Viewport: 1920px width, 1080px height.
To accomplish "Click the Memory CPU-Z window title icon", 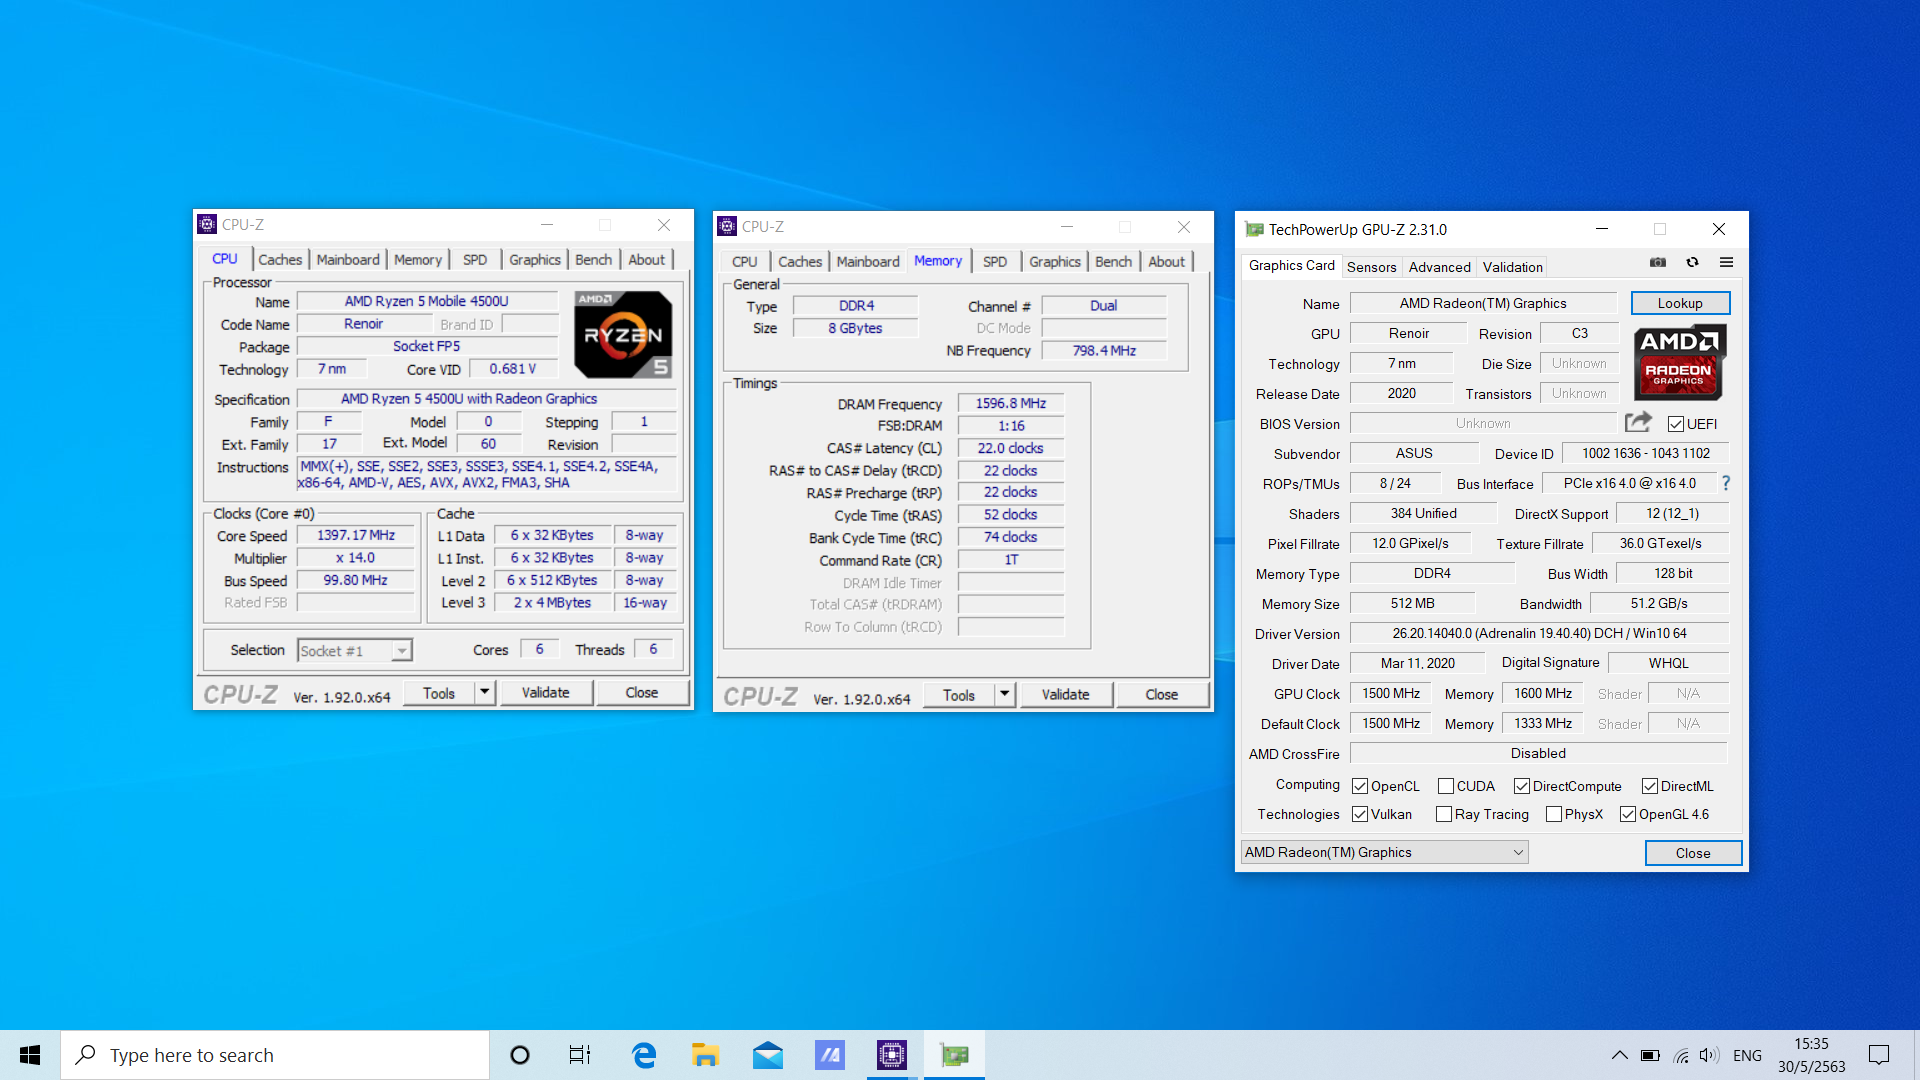I will (x=727, y=226).
